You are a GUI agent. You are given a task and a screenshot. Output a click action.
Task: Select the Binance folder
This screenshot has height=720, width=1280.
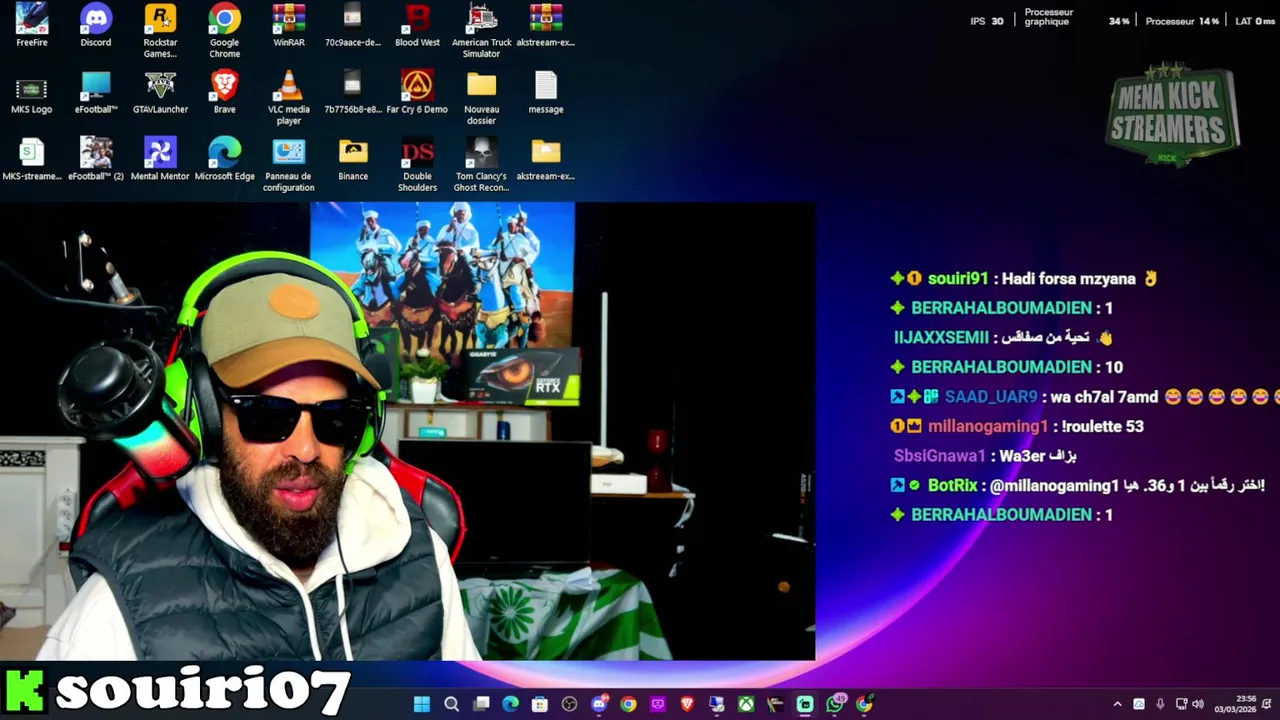[x=353, y=160]
